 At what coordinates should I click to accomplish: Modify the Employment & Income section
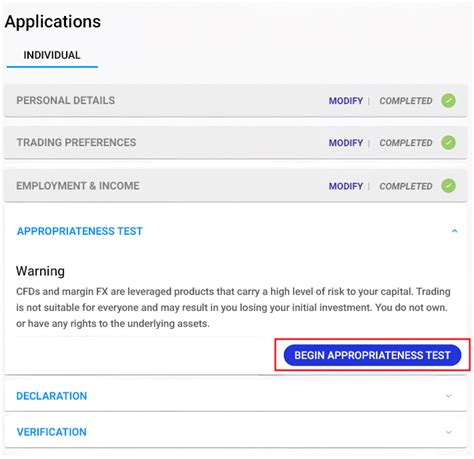pos(346,186)
